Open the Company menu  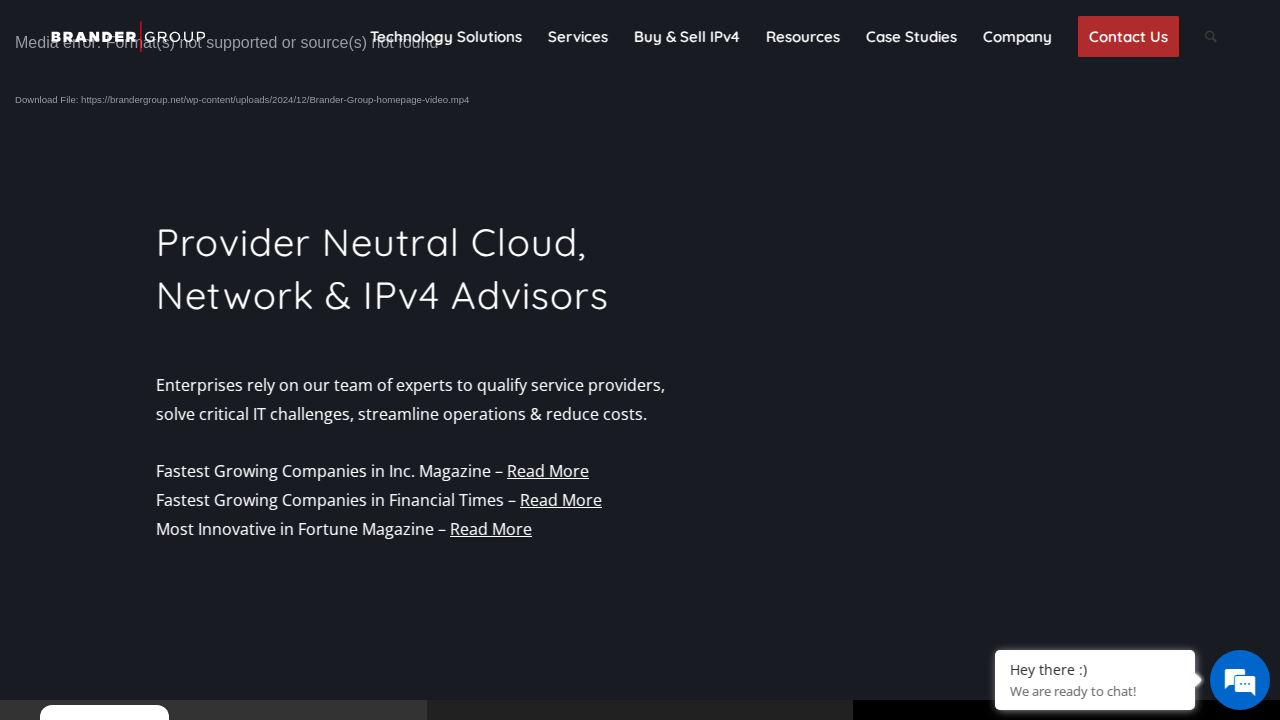(1017, 37)
